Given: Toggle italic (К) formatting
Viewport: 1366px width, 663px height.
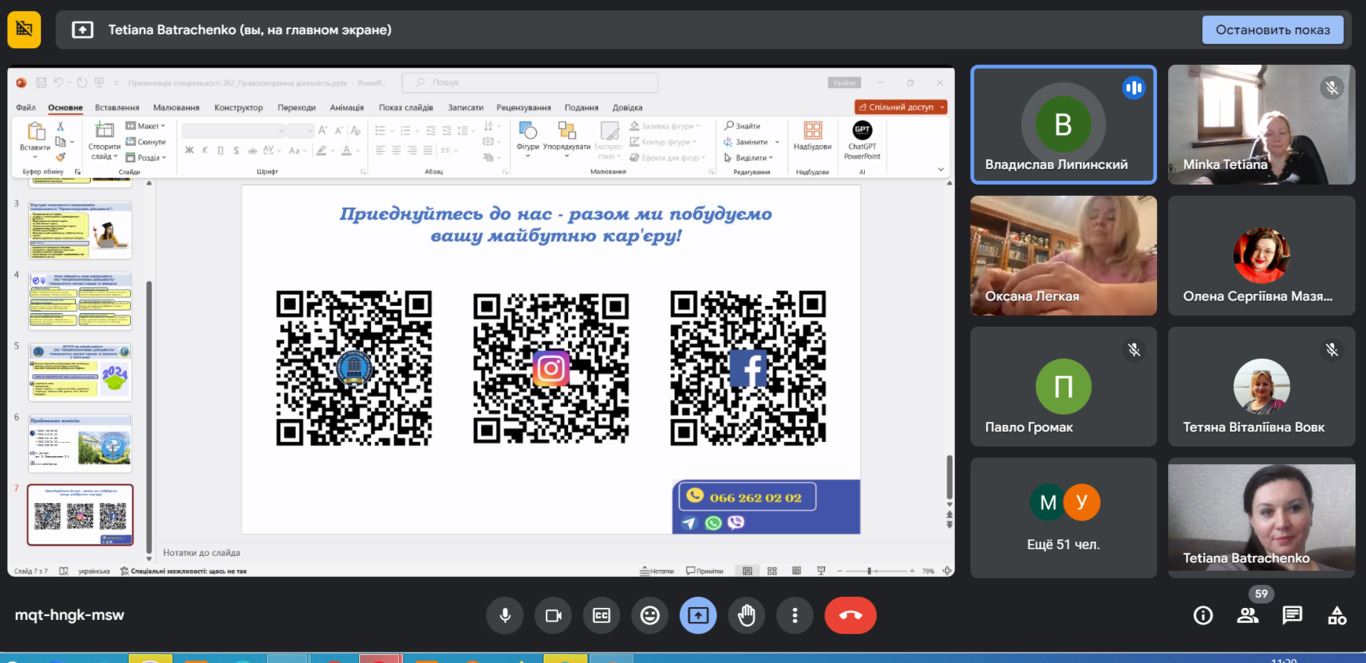Looking at the screenshot, I should click(x=204, y=151).
